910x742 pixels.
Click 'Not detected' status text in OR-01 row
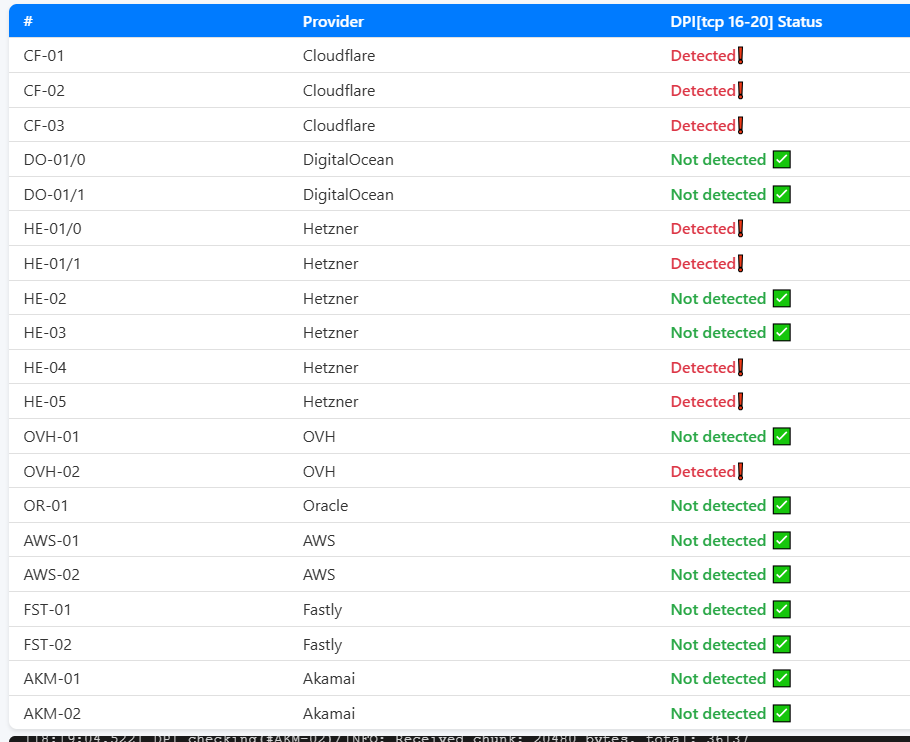click(x=718, y=505)
